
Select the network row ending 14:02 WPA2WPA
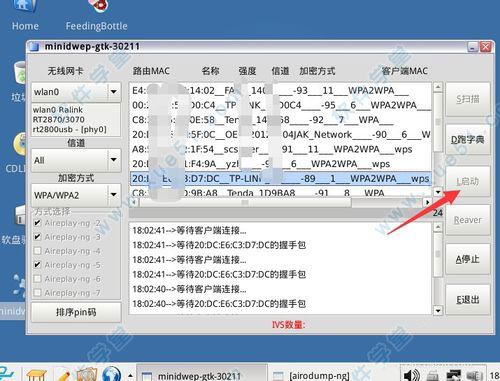pos(281,90)
